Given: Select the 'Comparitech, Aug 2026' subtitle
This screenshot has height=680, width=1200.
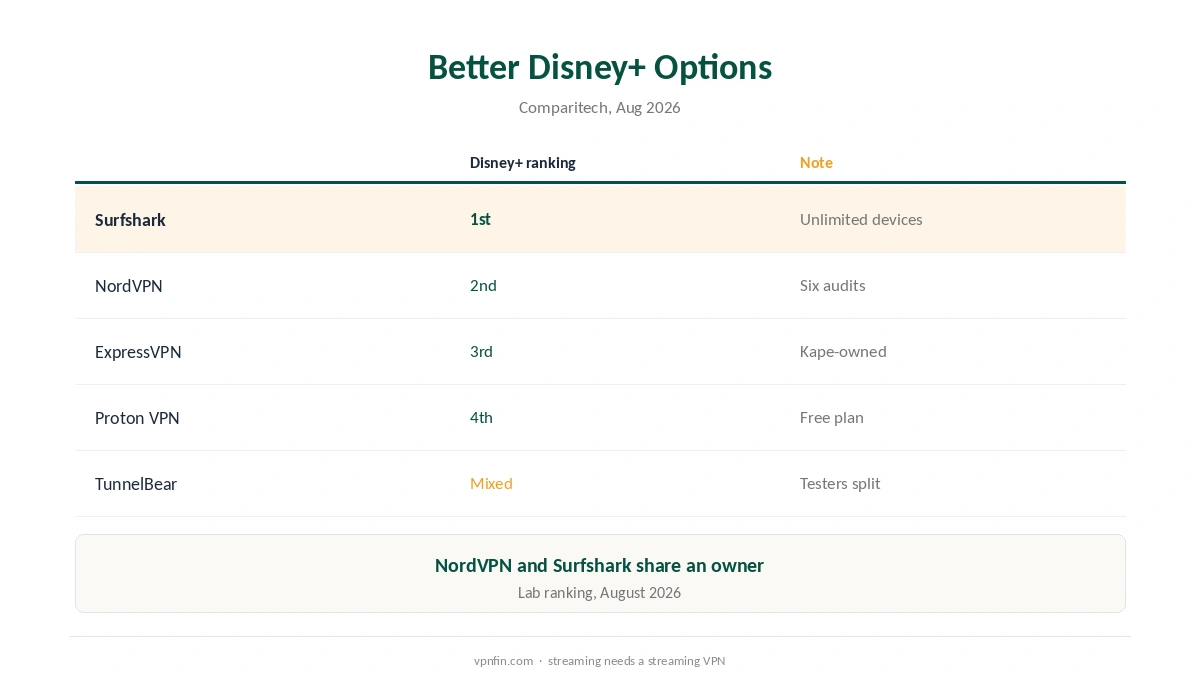Looking at the screenshot, I should pos(600,107).
